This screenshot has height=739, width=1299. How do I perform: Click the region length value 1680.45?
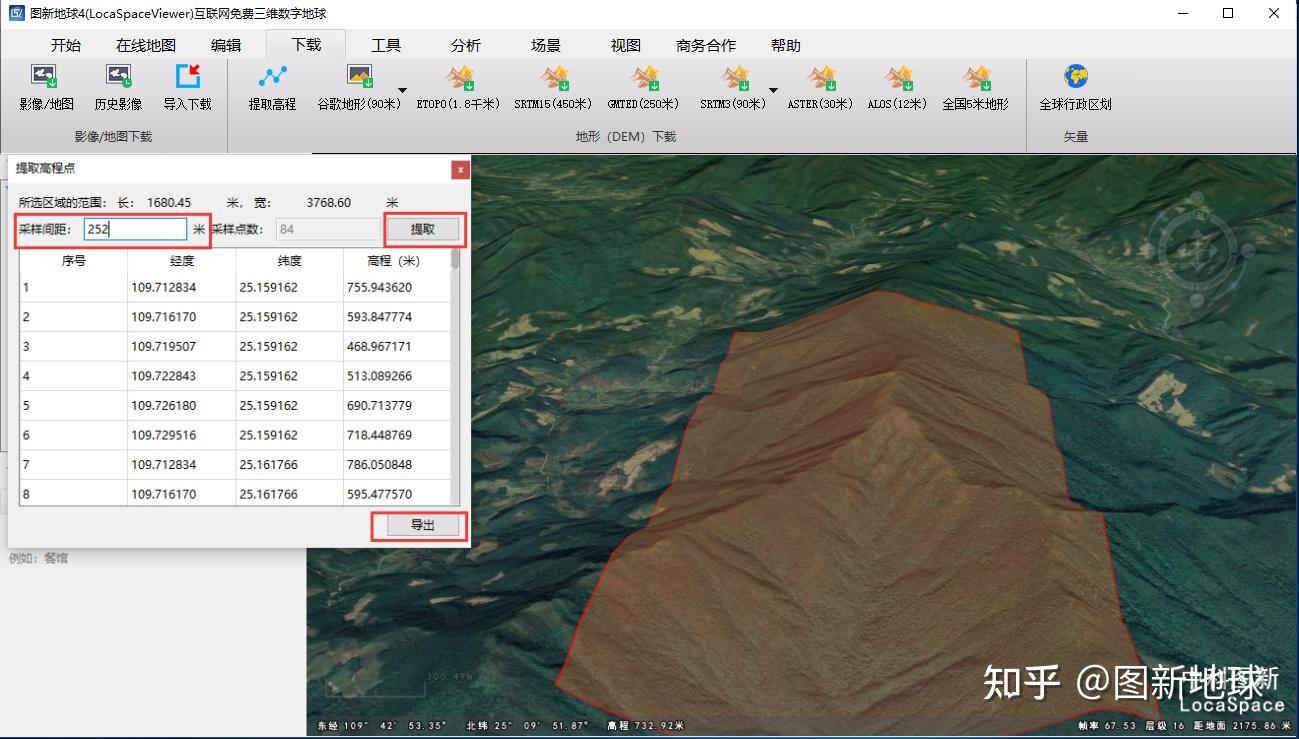pyautogui.click(x=169, y=203)
